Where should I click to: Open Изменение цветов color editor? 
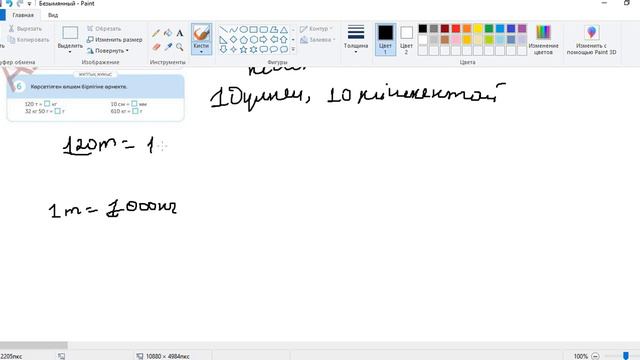pyautogui.click(x=543, y=40)
